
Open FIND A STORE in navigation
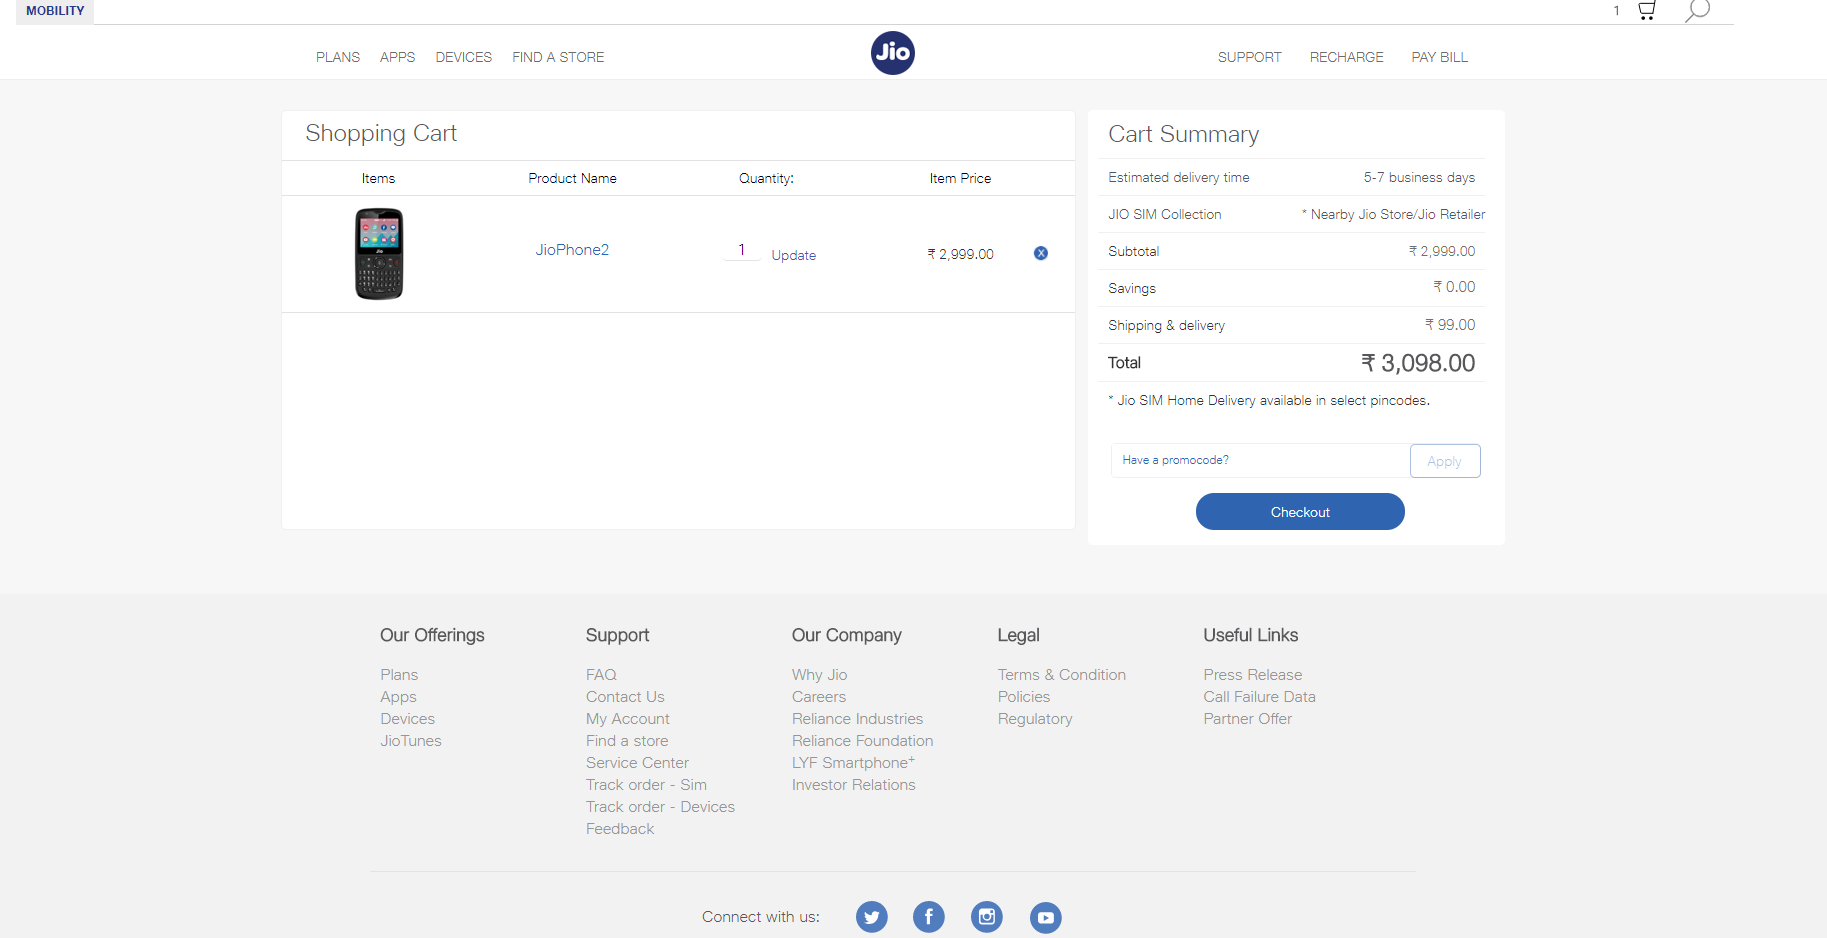558,57
